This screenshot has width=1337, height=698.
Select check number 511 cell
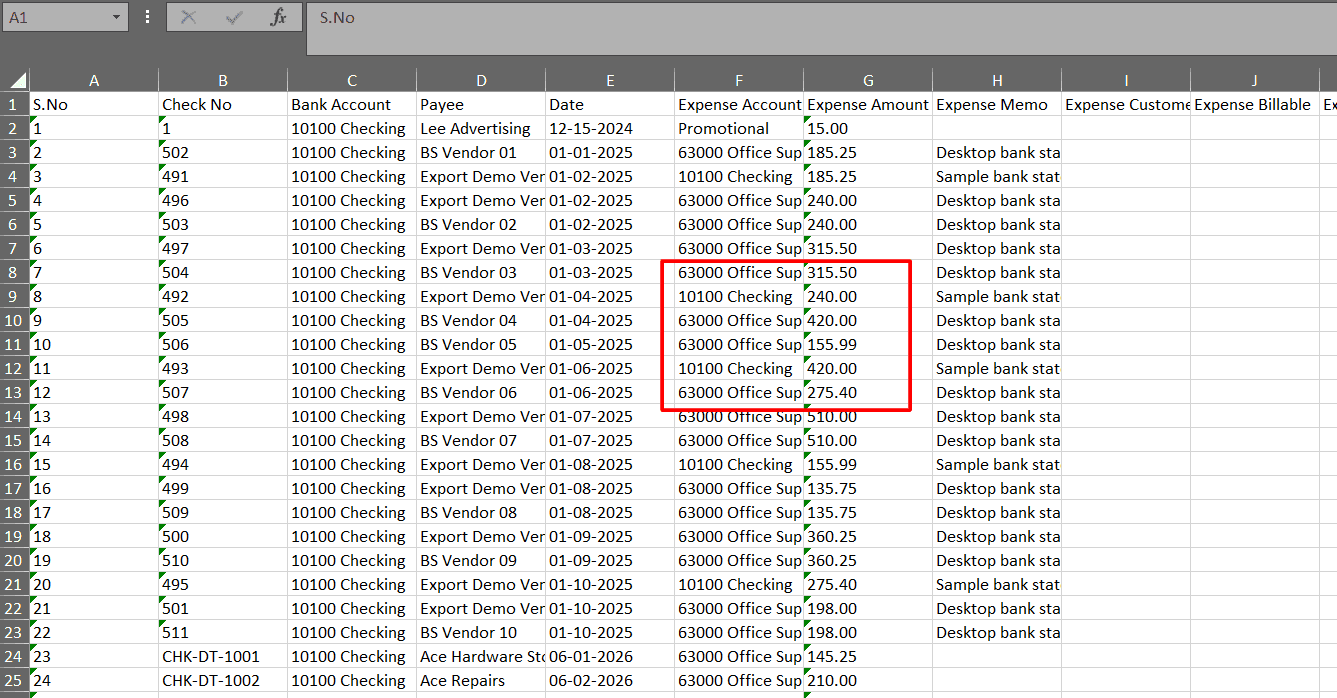click(x=223, y=633)
